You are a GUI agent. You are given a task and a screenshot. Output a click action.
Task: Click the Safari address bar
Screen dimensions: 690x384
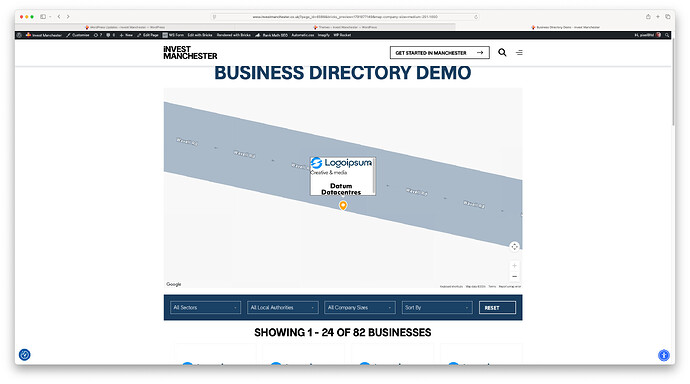point(345,17)
